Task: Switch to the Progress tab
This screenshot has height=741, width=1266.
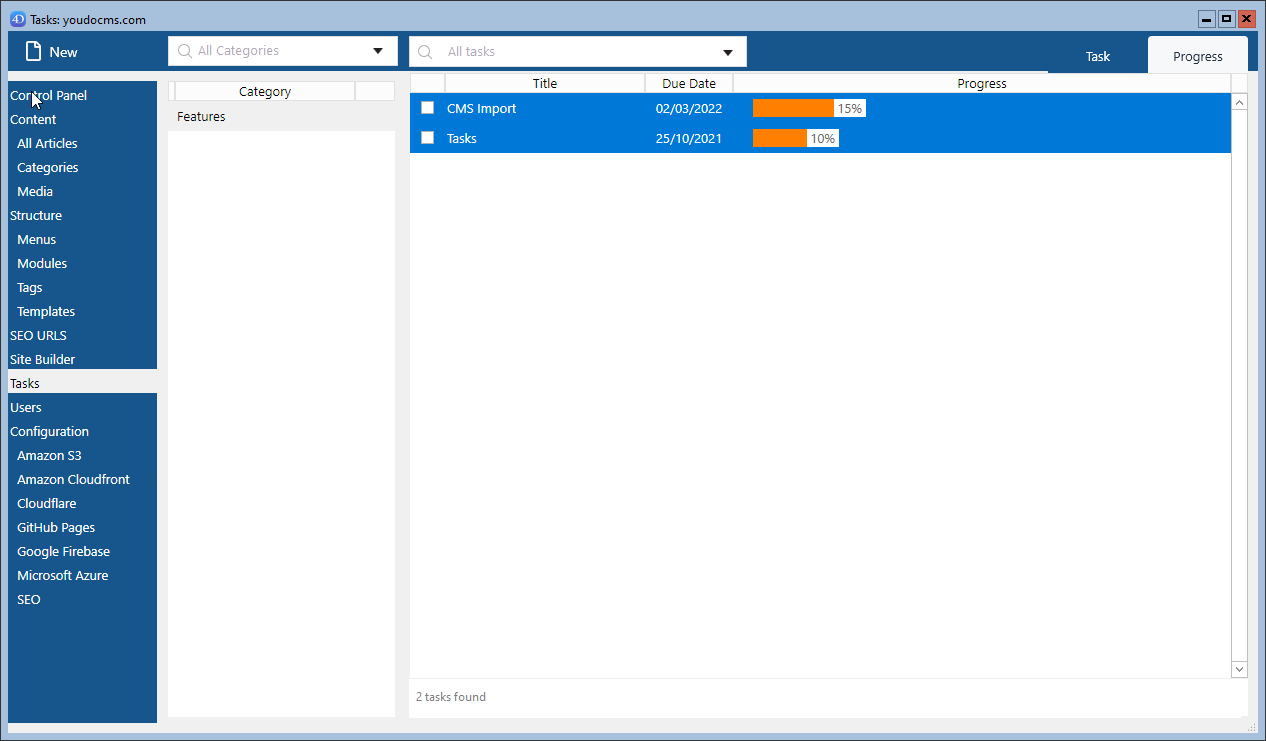Action: pyautogui.click(x=1197, y=56)
